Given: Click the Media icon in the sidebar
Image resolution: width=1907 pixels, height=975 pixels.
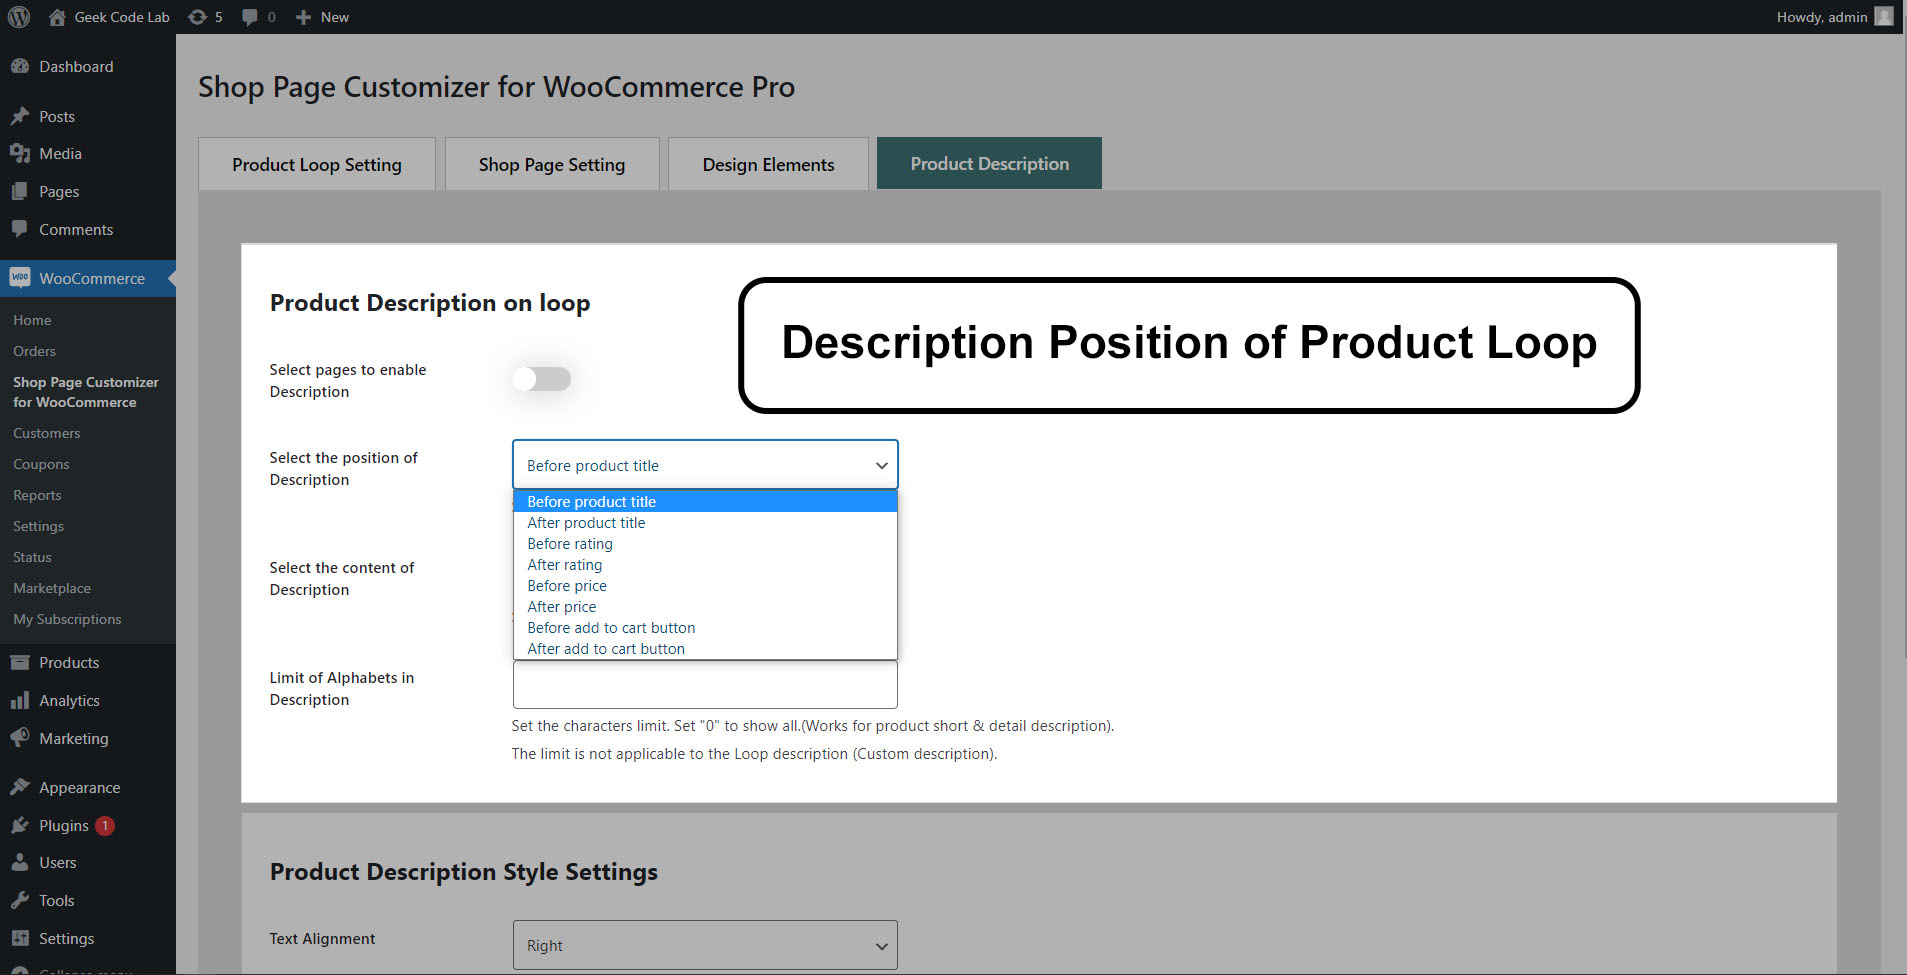Looking at the screenshot, I should point(20,153).
